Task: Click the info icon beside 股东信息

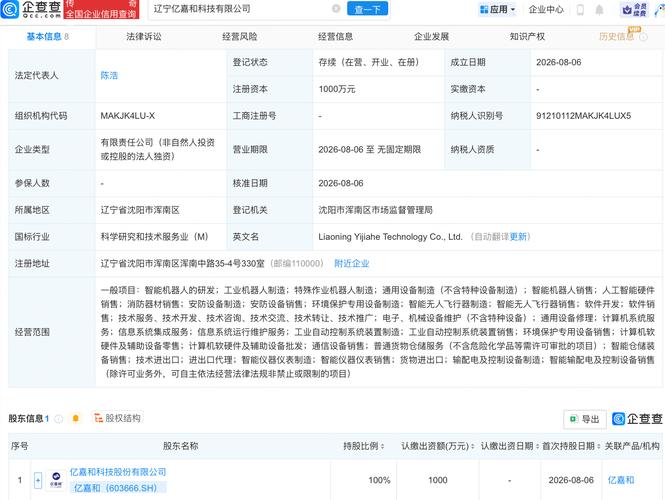Action: tap(59, 419)
